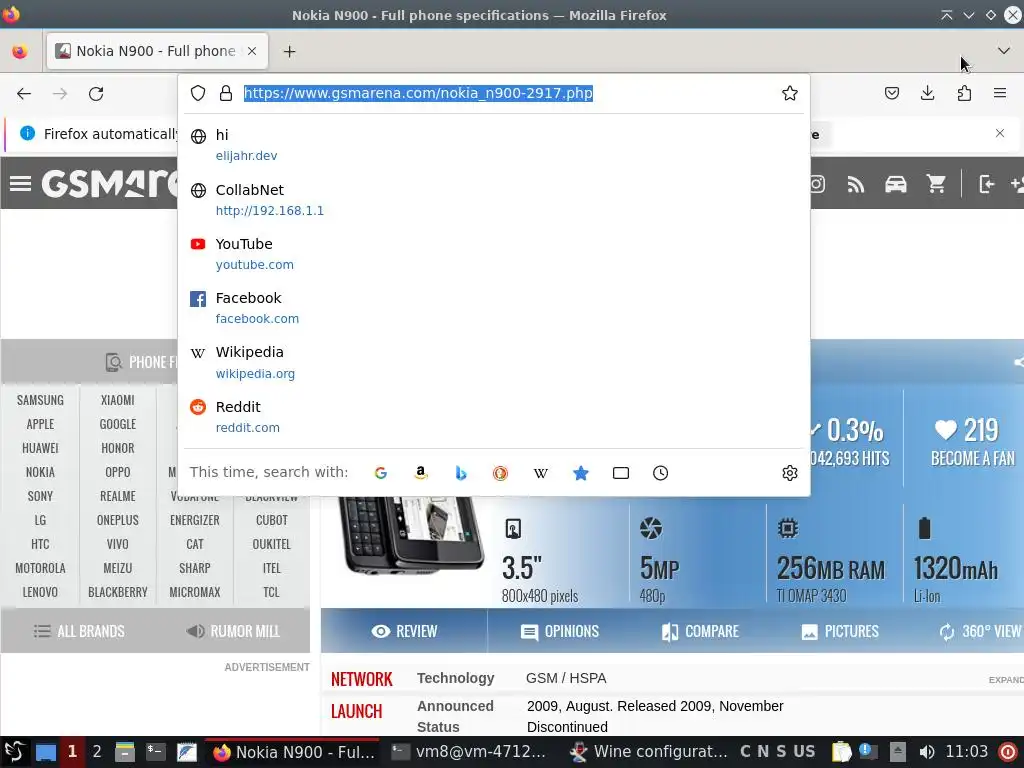Open the Pocket save icon
The image size is (1024, 768).
[x=891, y=93]
